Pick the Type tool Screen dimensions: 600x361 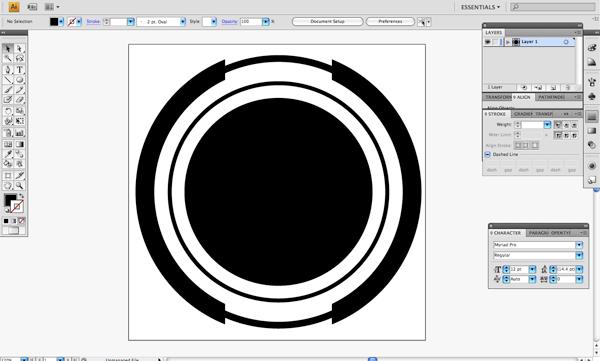(20, 70)
